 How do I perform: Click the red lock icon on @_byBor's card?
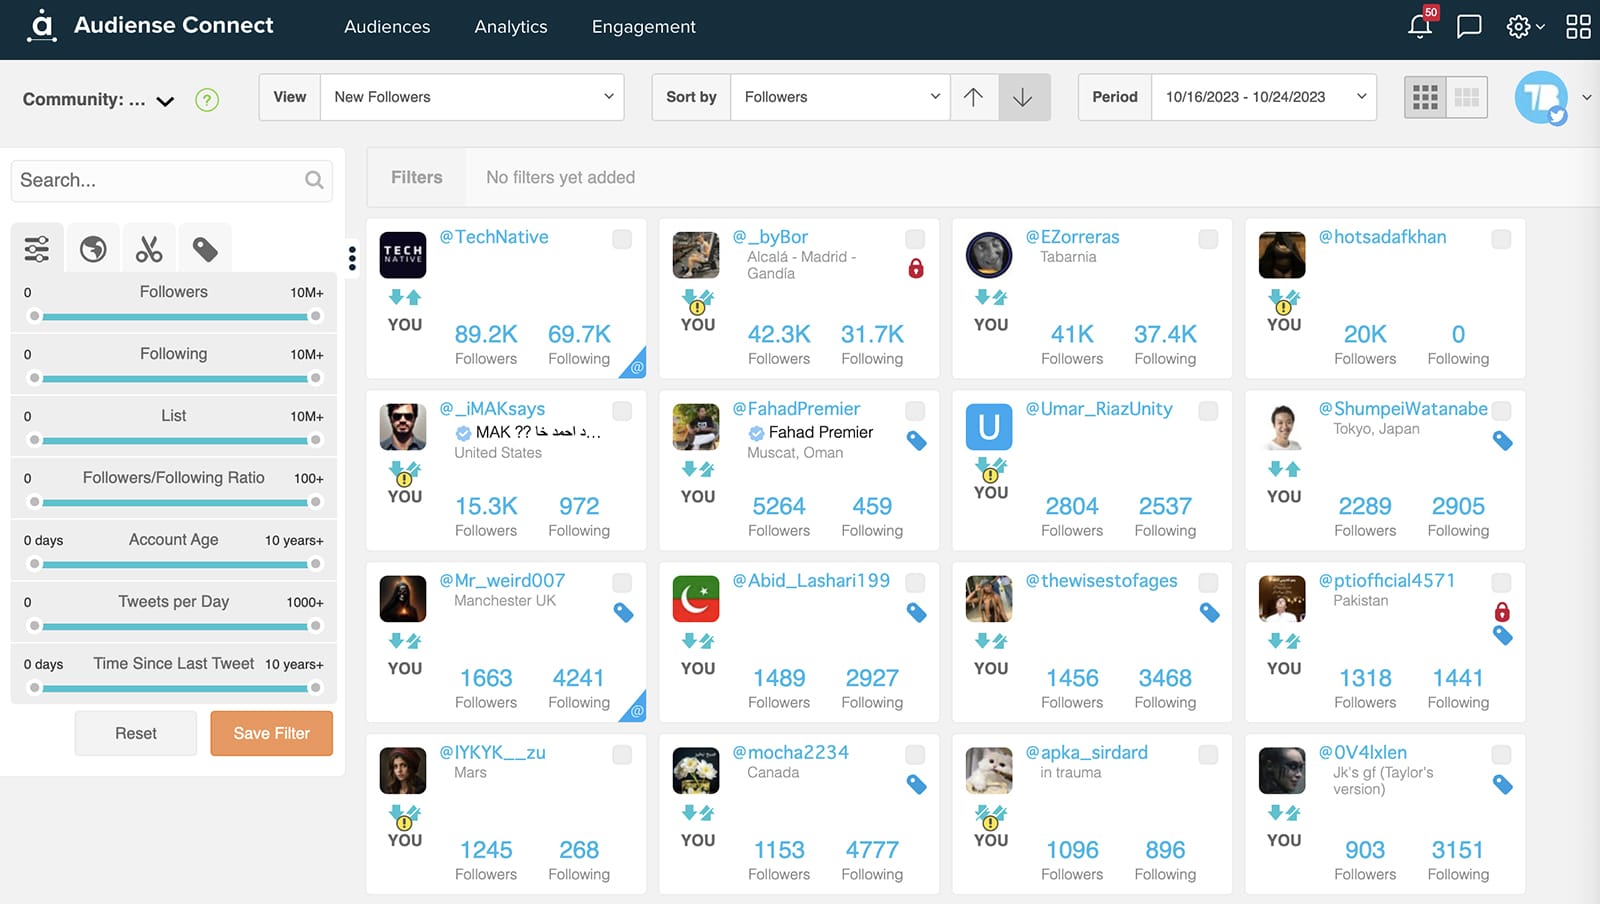[916, 269]
